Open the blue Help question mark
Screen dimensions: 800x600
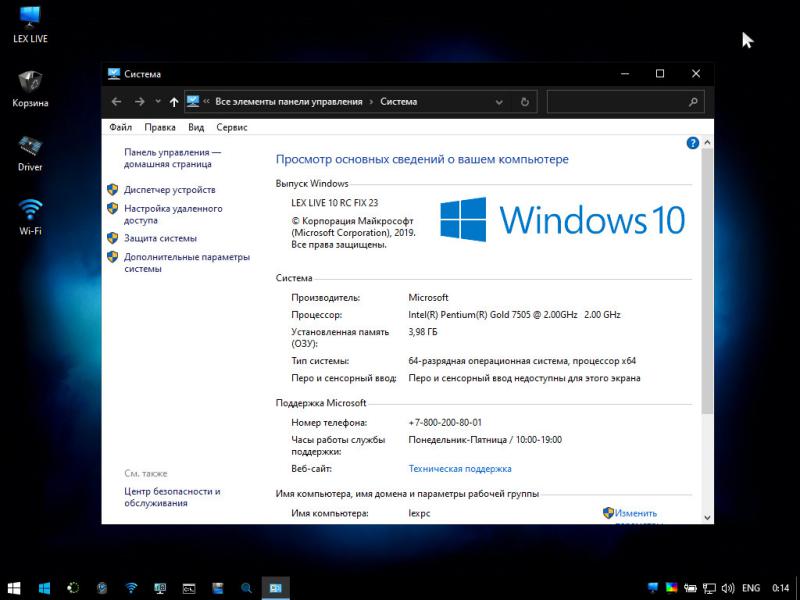[692, 143]
